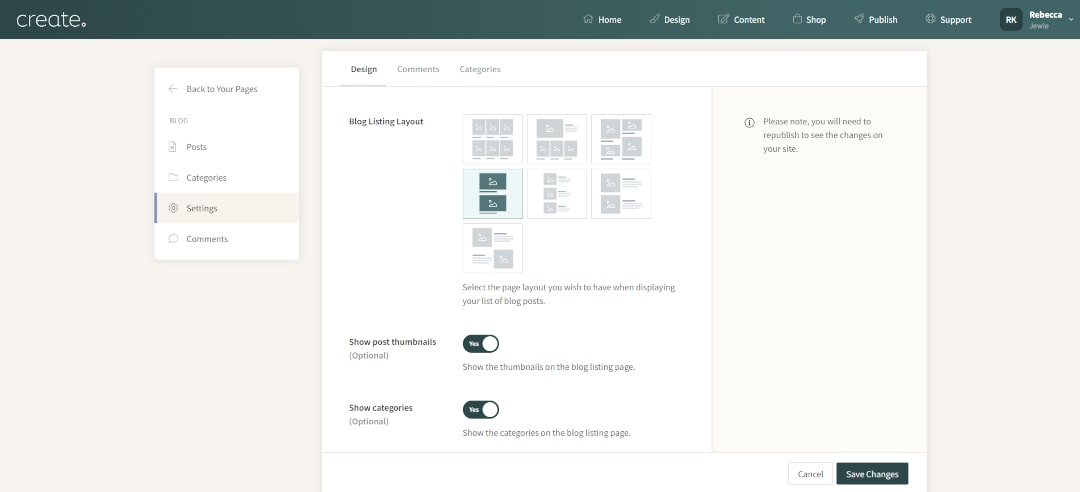Click the Show post thumbnails label
Viewport: 1080px width, 492px height.
click(x=393, y=342)
